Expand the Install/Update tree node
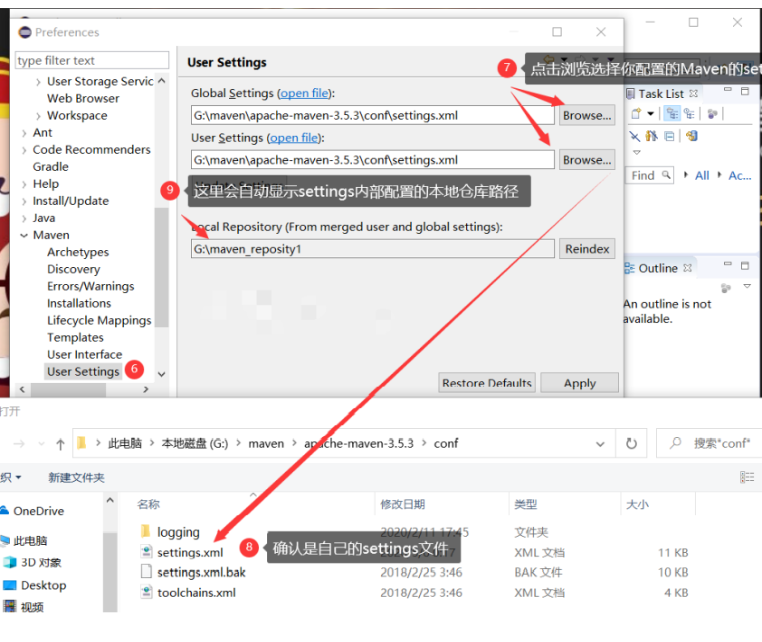This screenshot has width=762, height=642. [x=24, y=201]
